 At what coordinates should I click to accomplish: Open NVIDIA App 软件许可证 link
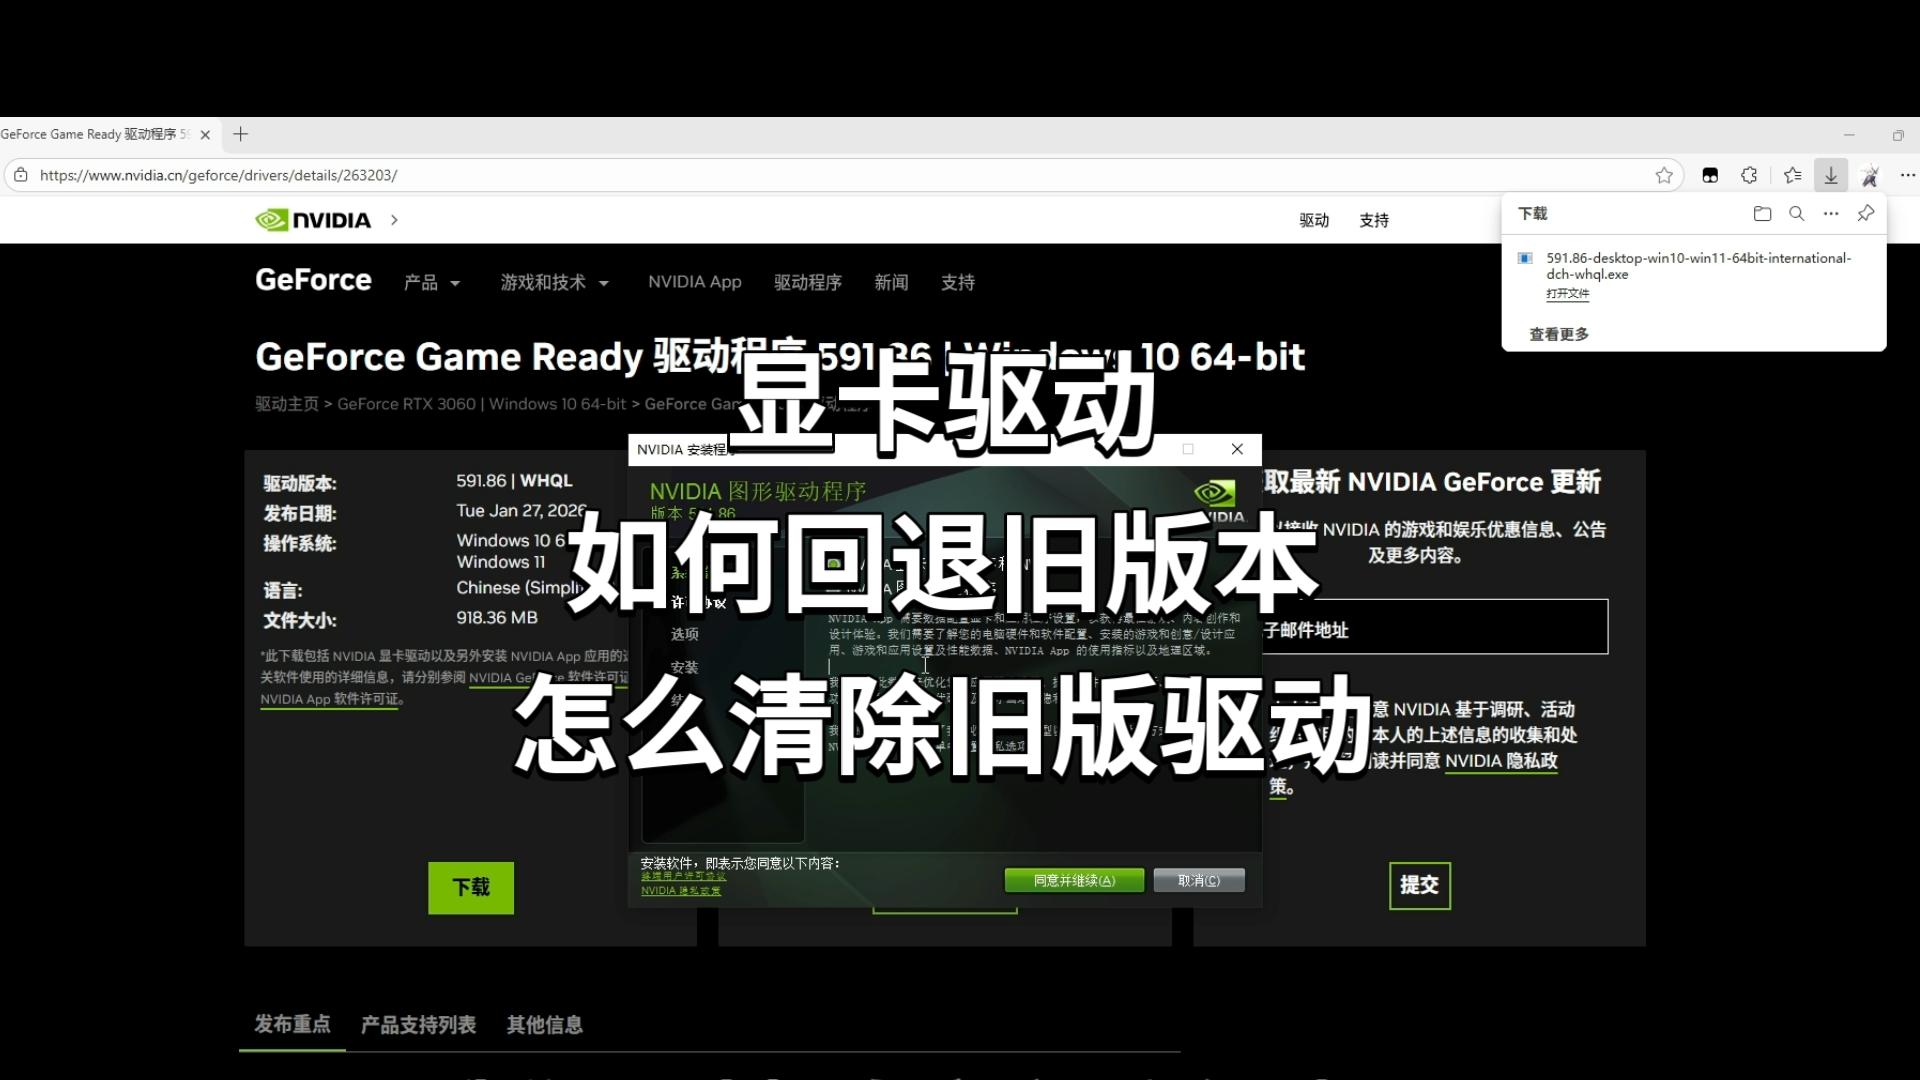(330, 699)
